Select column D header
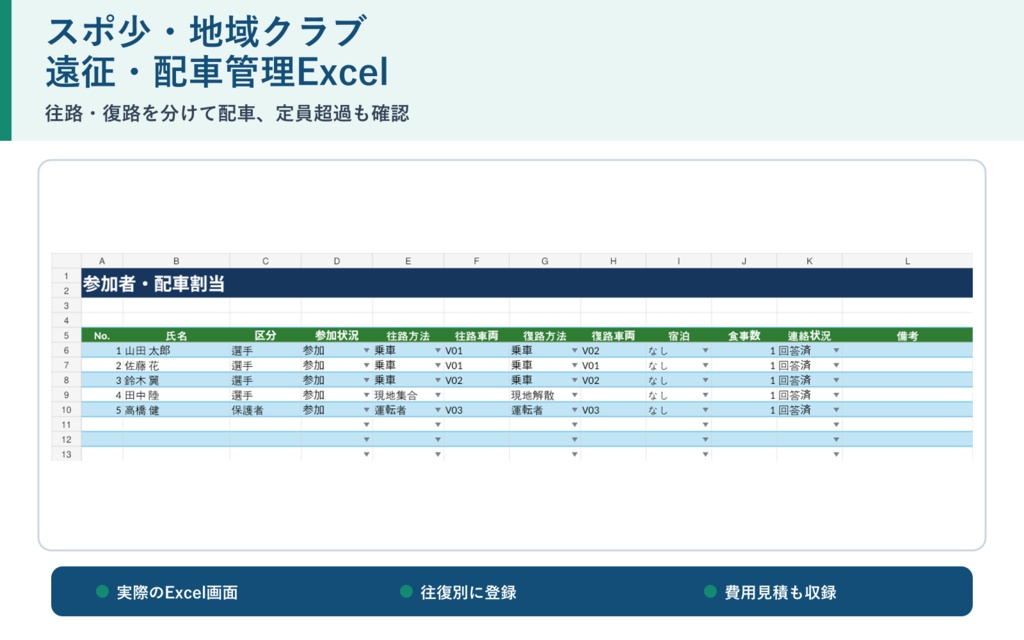Screen dimensions: 1024x640 [336, 261]
